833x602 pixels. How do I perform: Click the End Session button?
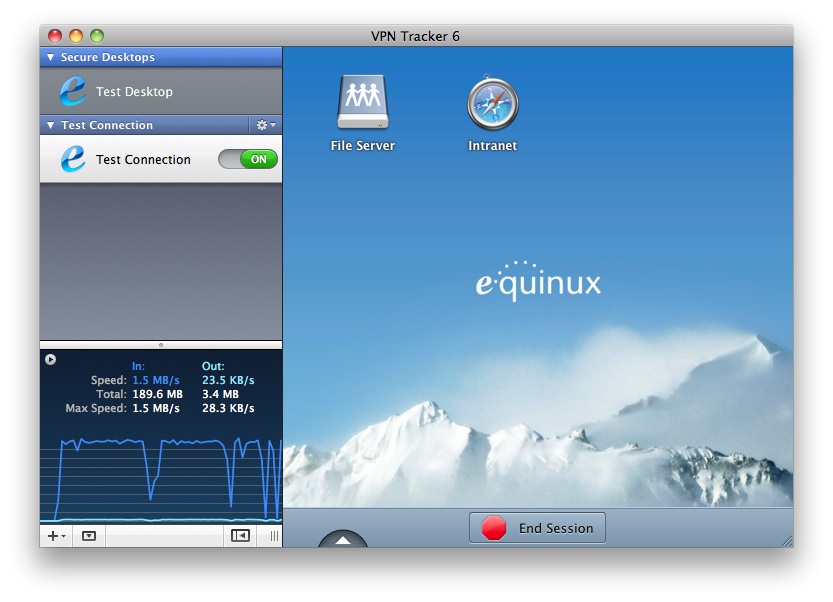click(x=538, y=528)
